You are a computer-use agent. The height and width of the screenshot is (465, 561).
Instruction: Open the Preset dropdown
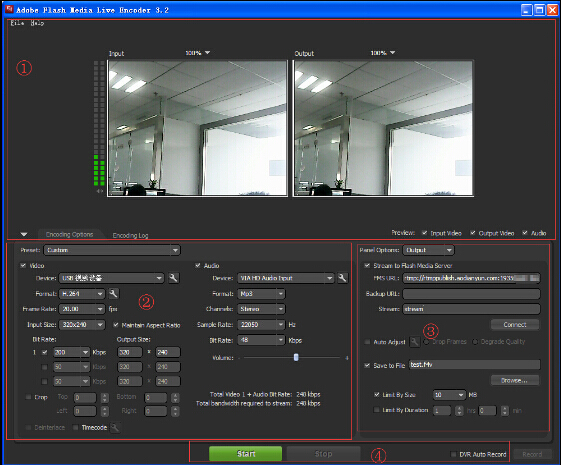(x=112, y=250)
